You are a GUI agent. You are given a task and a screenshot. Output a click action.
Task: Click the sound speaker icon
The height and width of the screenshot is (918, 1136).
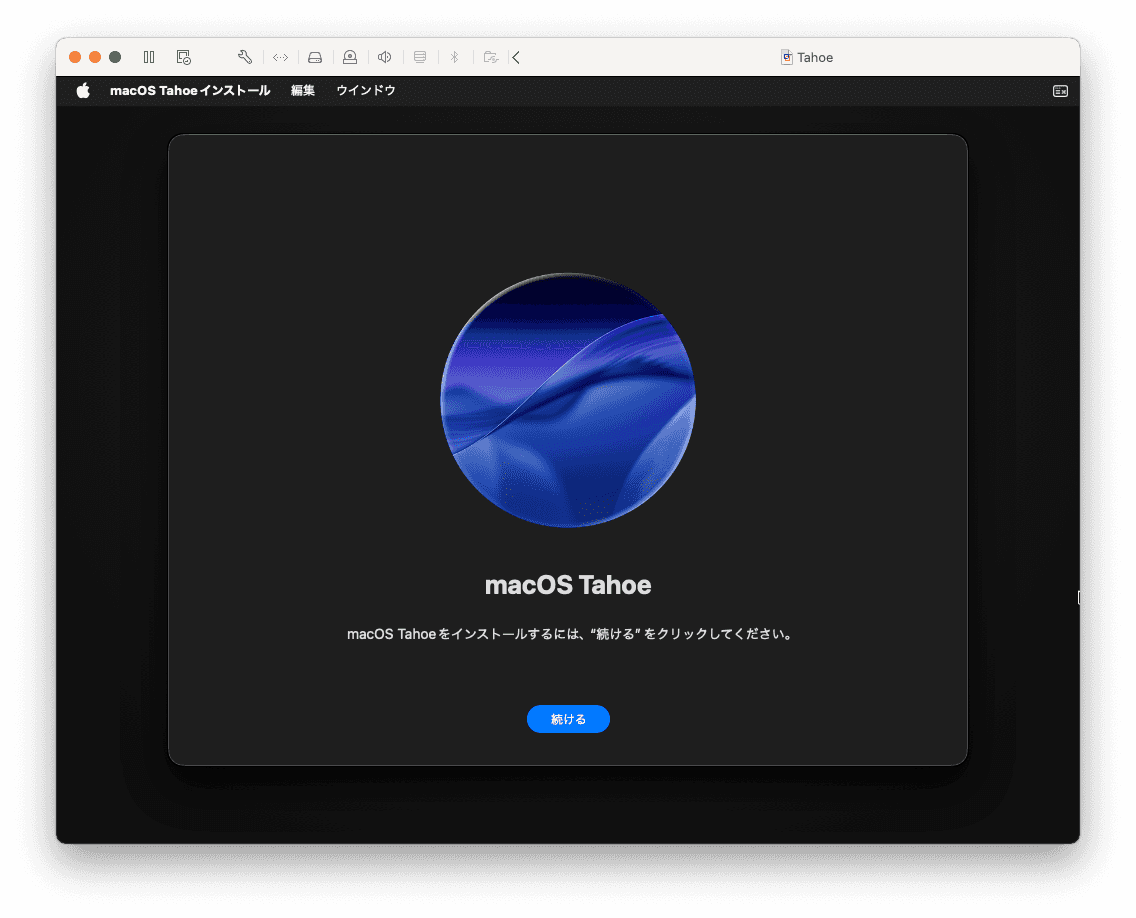[x=384, y=57]
